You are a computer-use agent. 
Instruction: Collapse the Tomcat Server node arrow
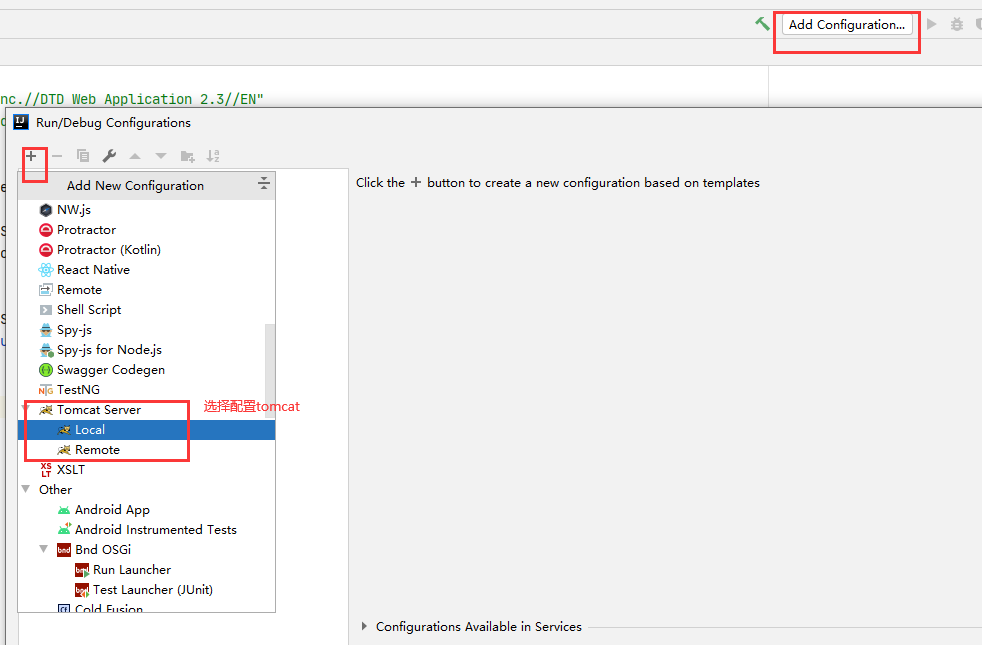(26, 409)
